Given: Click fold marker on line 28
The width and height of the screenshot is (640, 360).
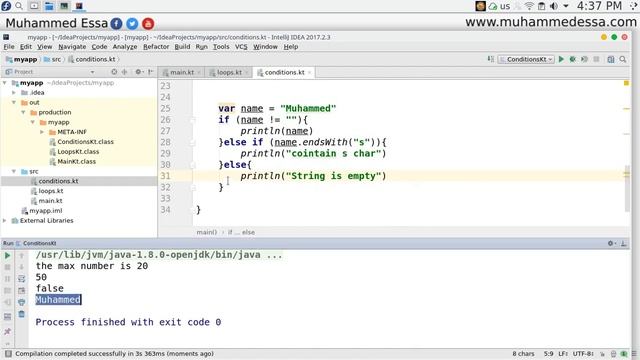Looking at the screenshot, I should (x=192, y=142).
